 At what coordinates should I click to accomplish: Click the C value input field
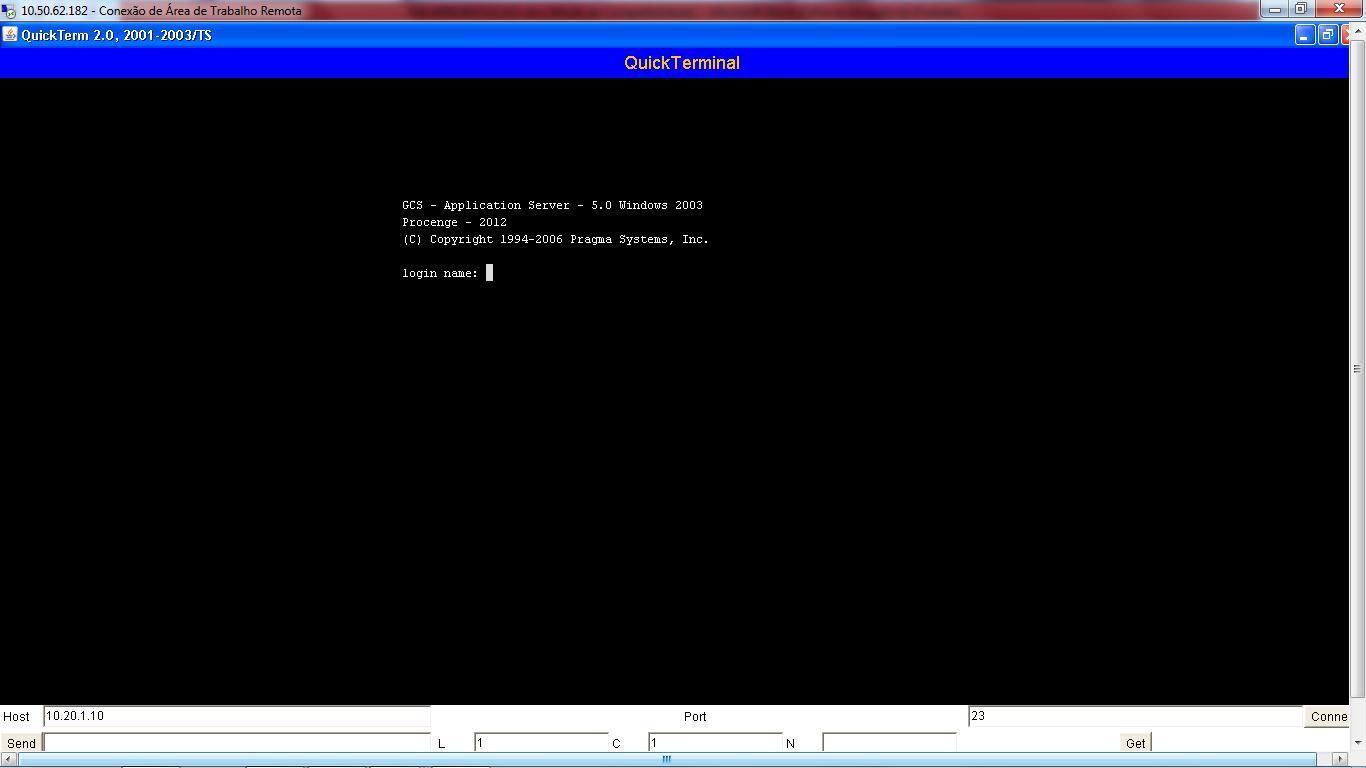coord(714,743)
